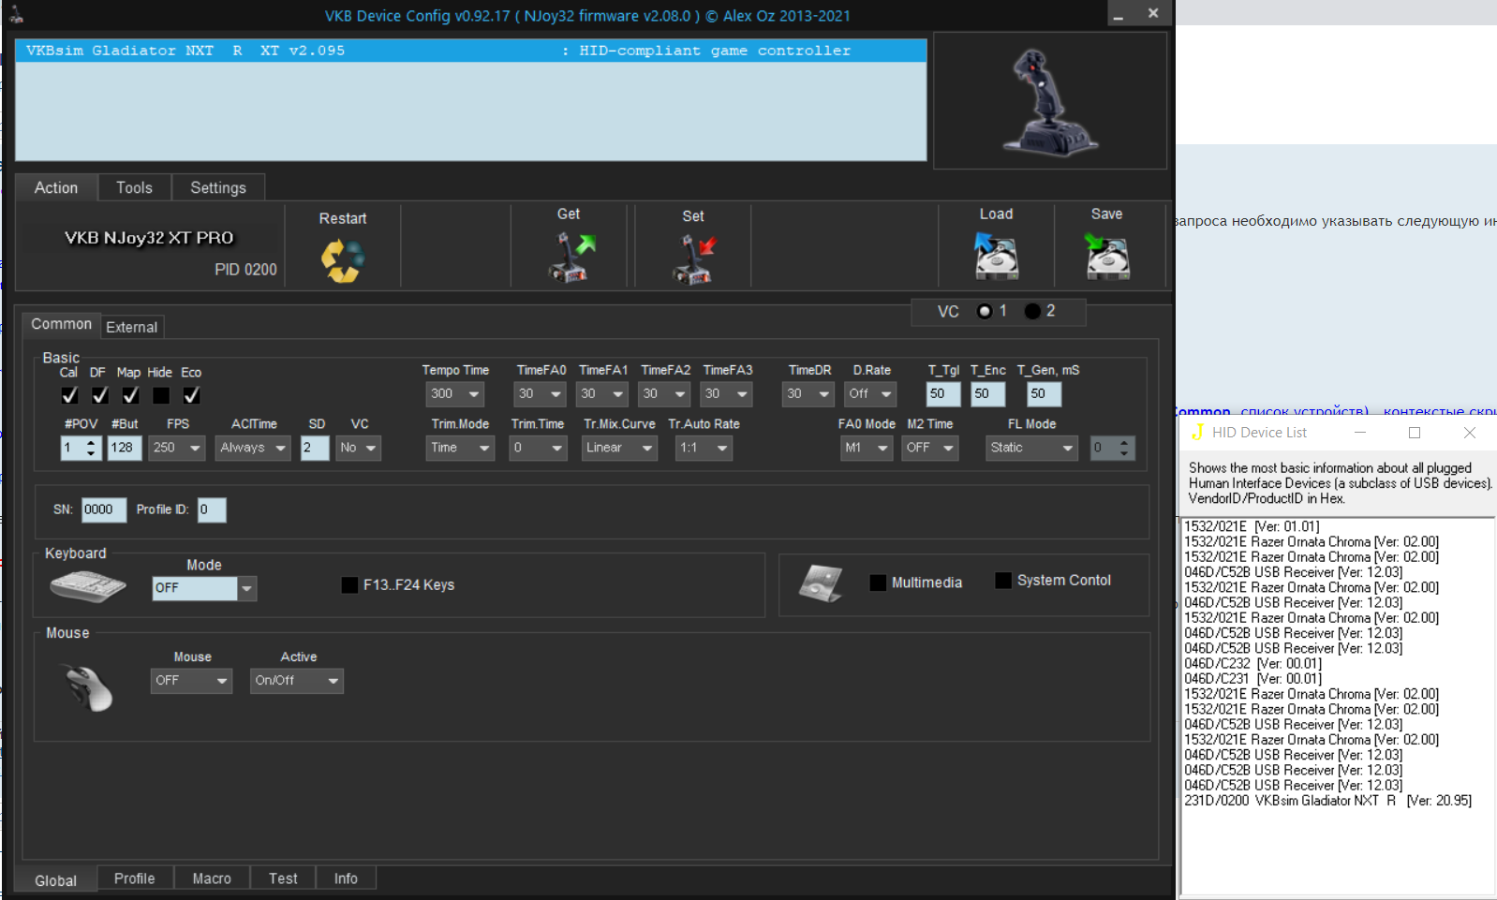Open the M2 Time dropdown
This screenshot has height=900, width=1497.
930,448
